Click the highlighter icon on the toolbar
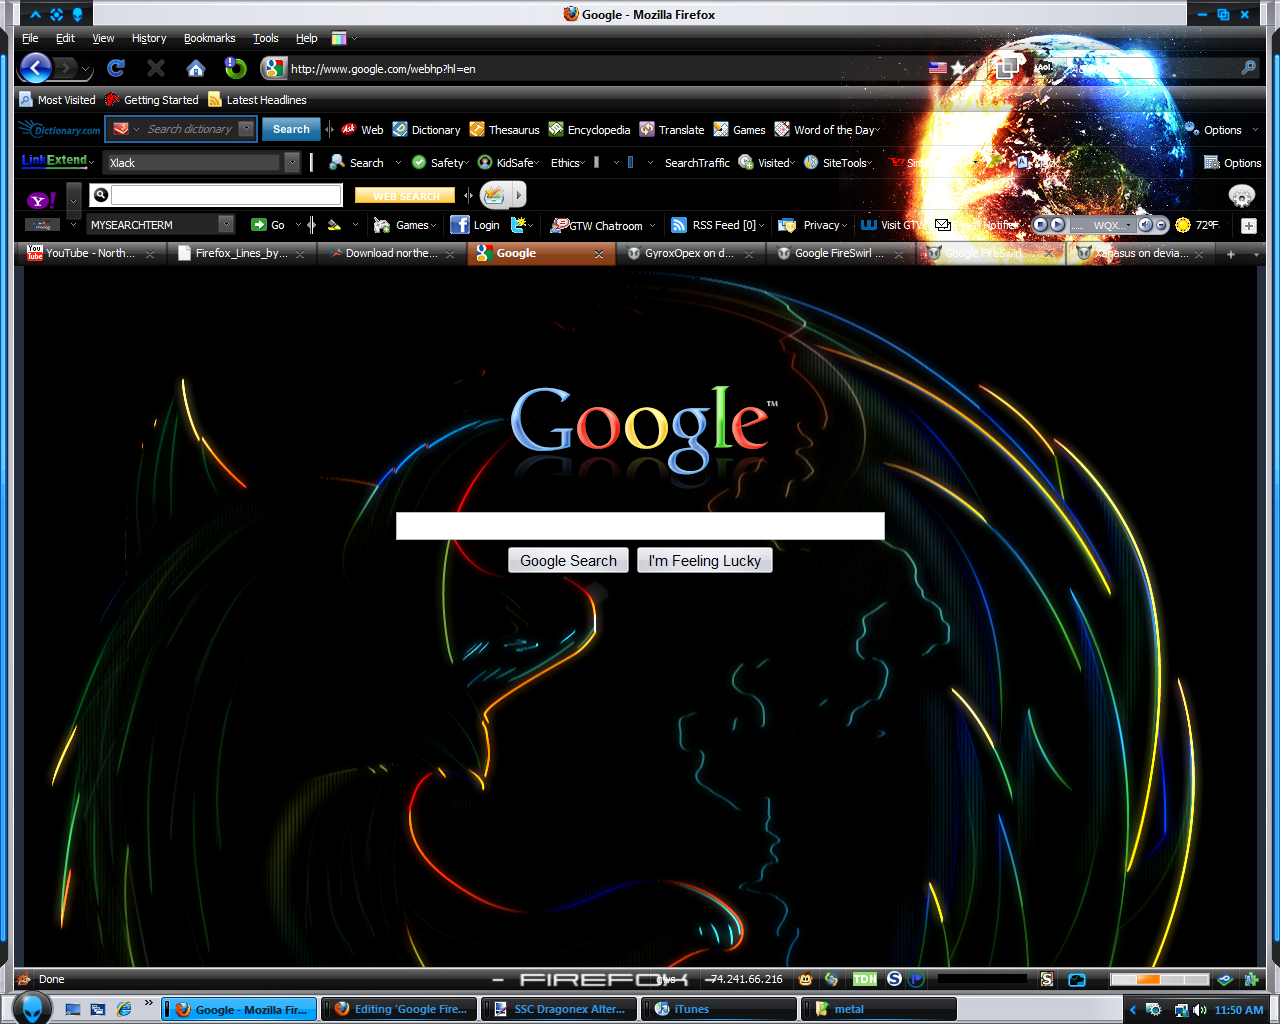Screen dimensions: 1280x1024 pyautogui.click(x=334, y=225)
